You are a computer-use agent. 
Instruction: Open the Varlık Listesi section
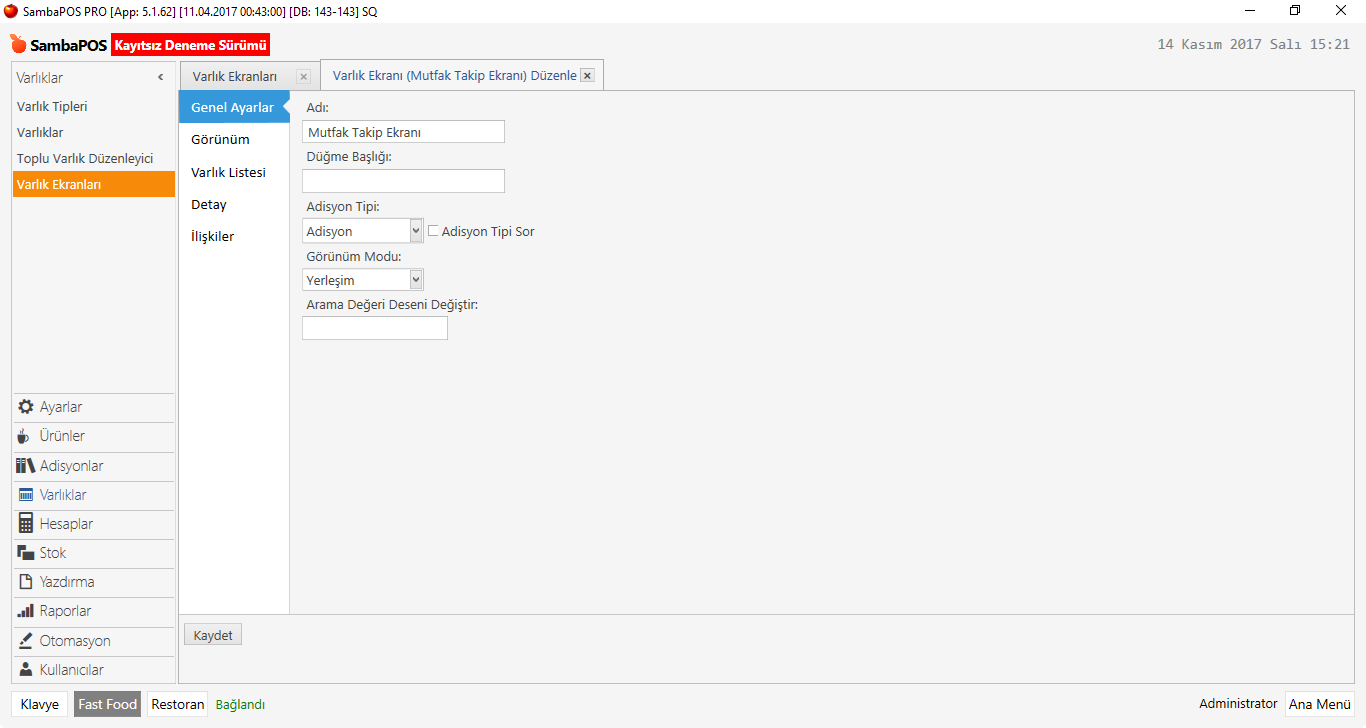[228, 172]
